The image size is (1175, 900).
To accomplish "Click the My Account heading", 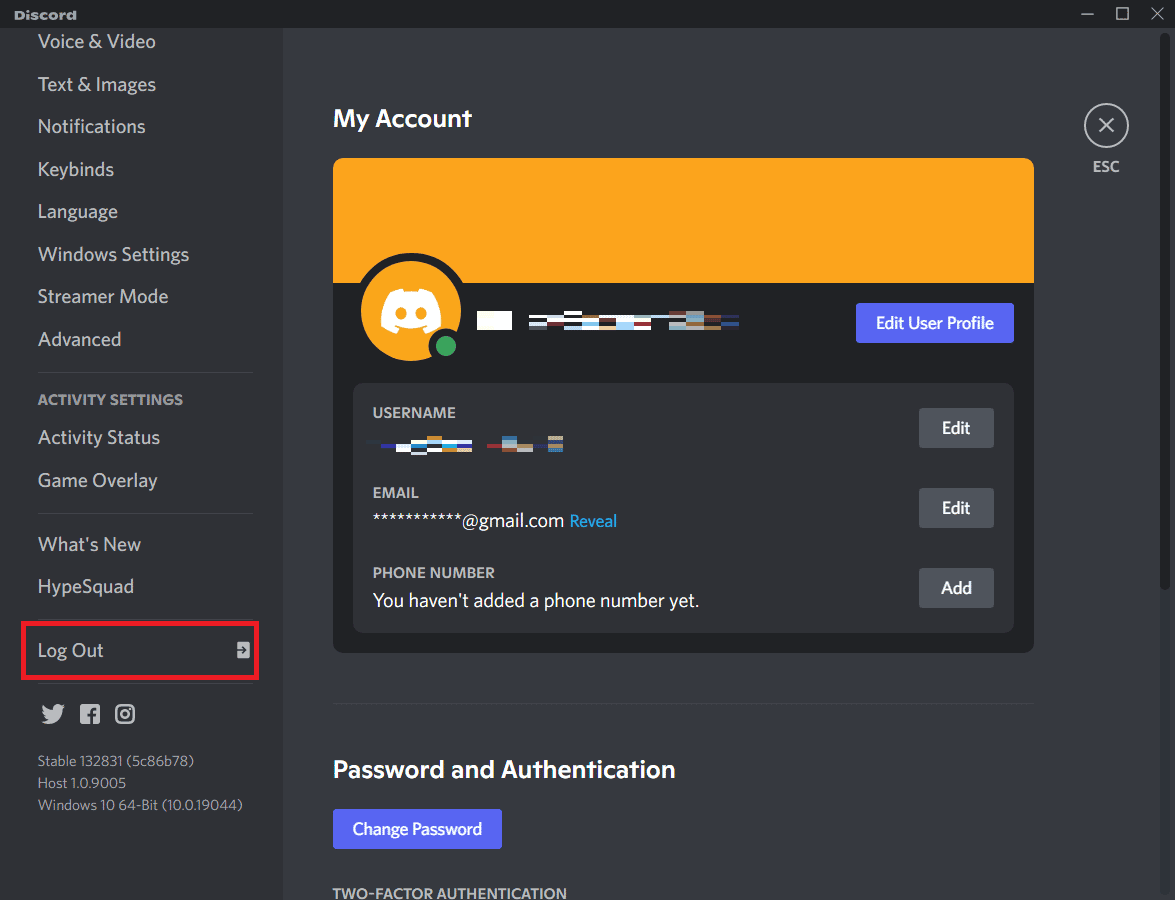I will click(402, 118).
